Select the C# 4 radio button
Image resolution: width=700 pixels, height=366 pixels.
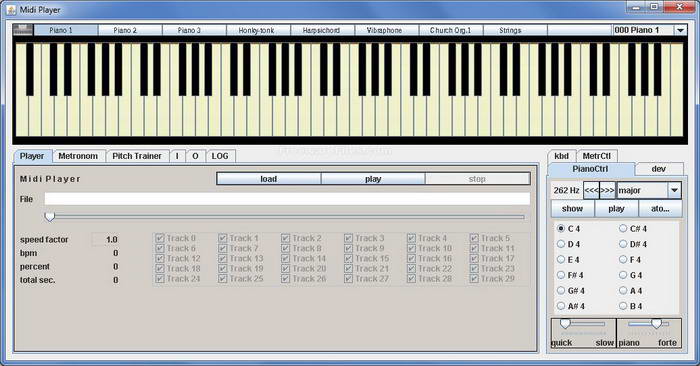(623, 229)
